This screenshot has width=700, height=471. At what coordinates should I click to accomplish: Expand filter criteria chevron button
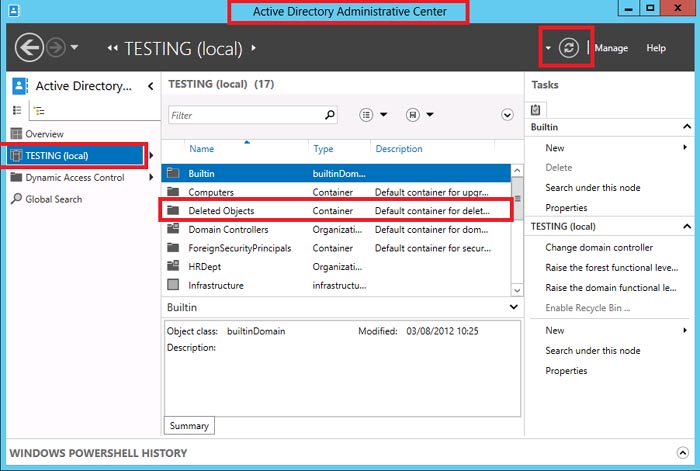click(x=507, y=115)
